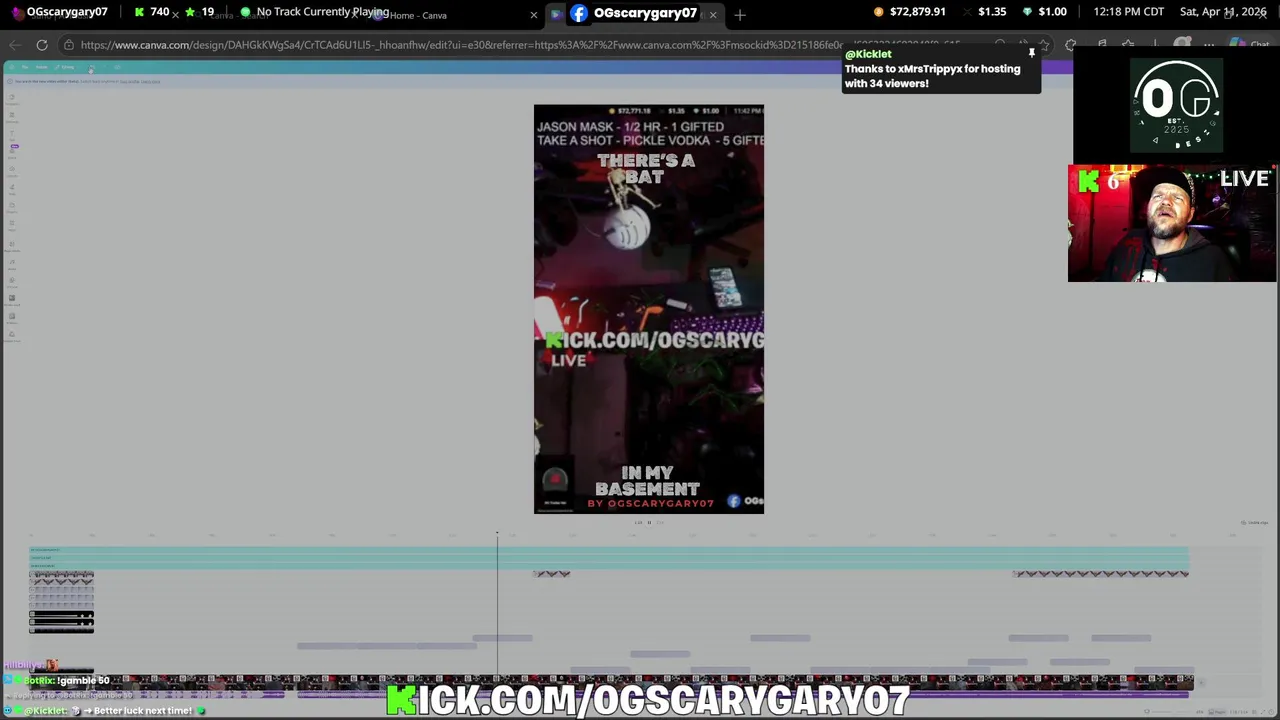Bookmark this page with the star icon

click(x=1044, y=45)
